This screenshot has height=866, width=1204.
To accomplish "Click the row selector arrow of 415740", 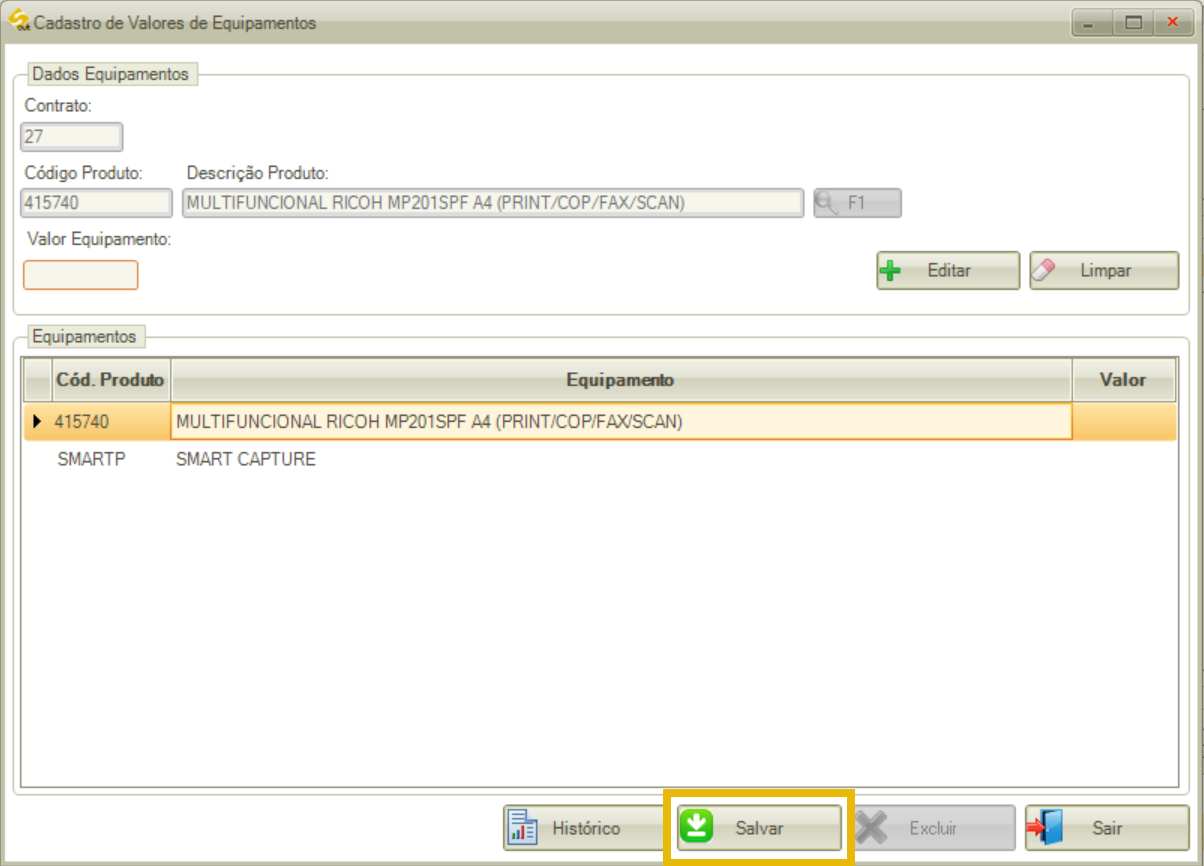I will pos(38,422).
